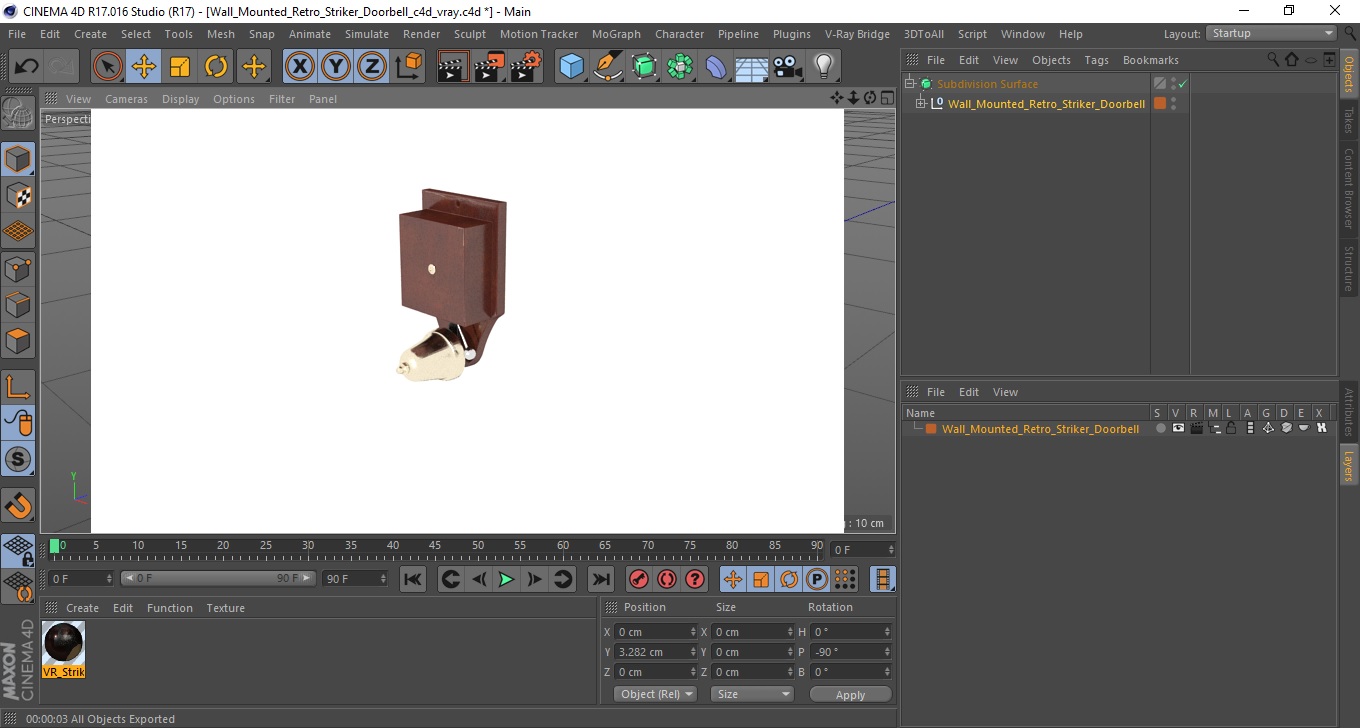Toggle the Z axis lock

point(372,67)
